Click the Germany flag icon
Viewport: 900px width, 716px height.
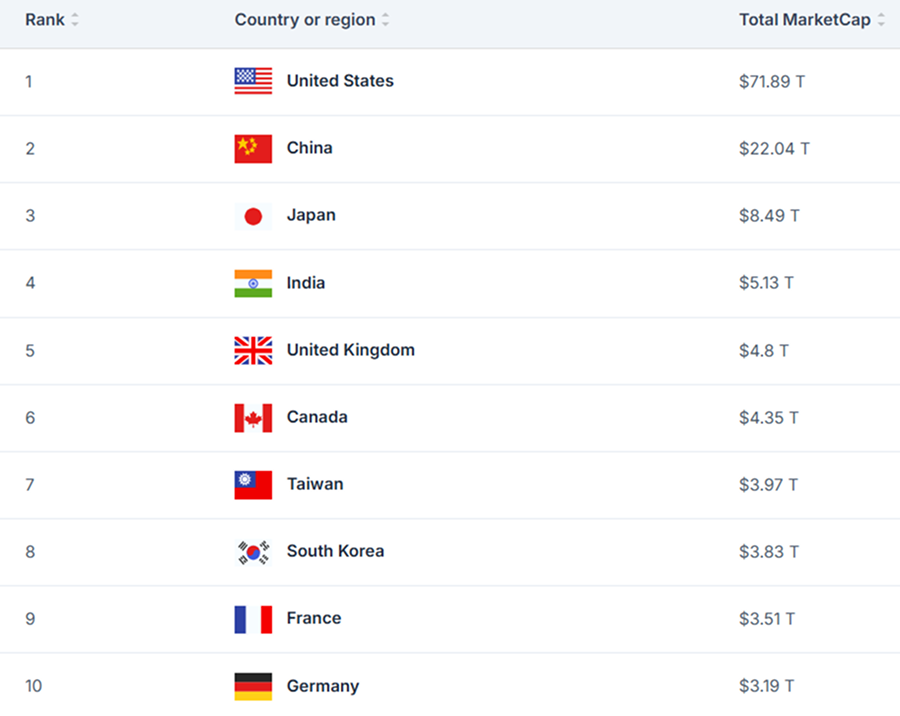pyautogui.click(x=253, y=686)
